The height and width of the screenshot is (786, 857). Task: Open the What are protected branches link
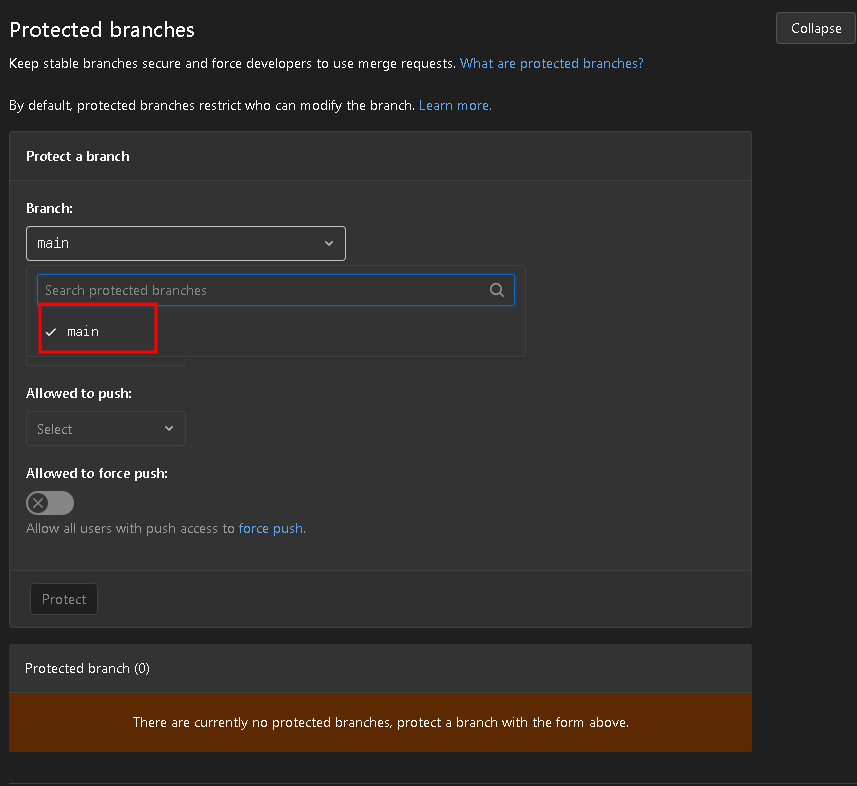pos(551,63)
